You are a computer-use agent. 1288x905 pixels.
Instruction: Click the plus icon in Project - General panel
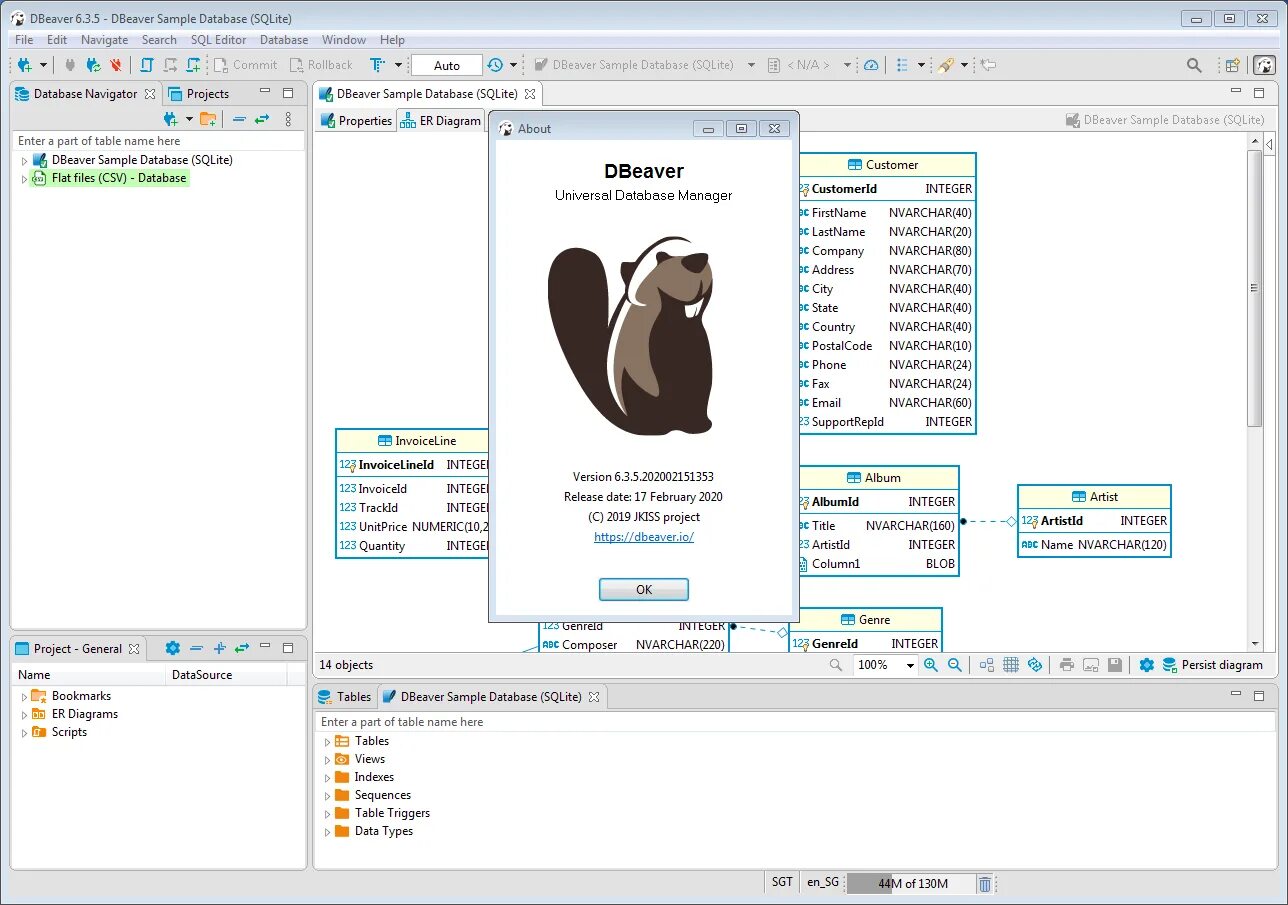[x=220, y=648]
